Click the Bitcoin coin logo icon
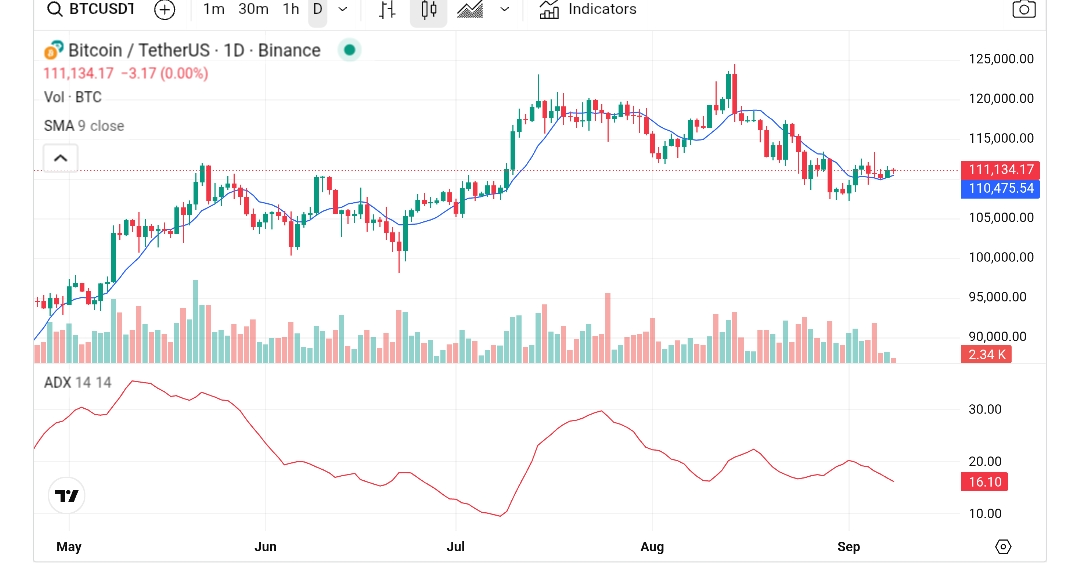 53,51
